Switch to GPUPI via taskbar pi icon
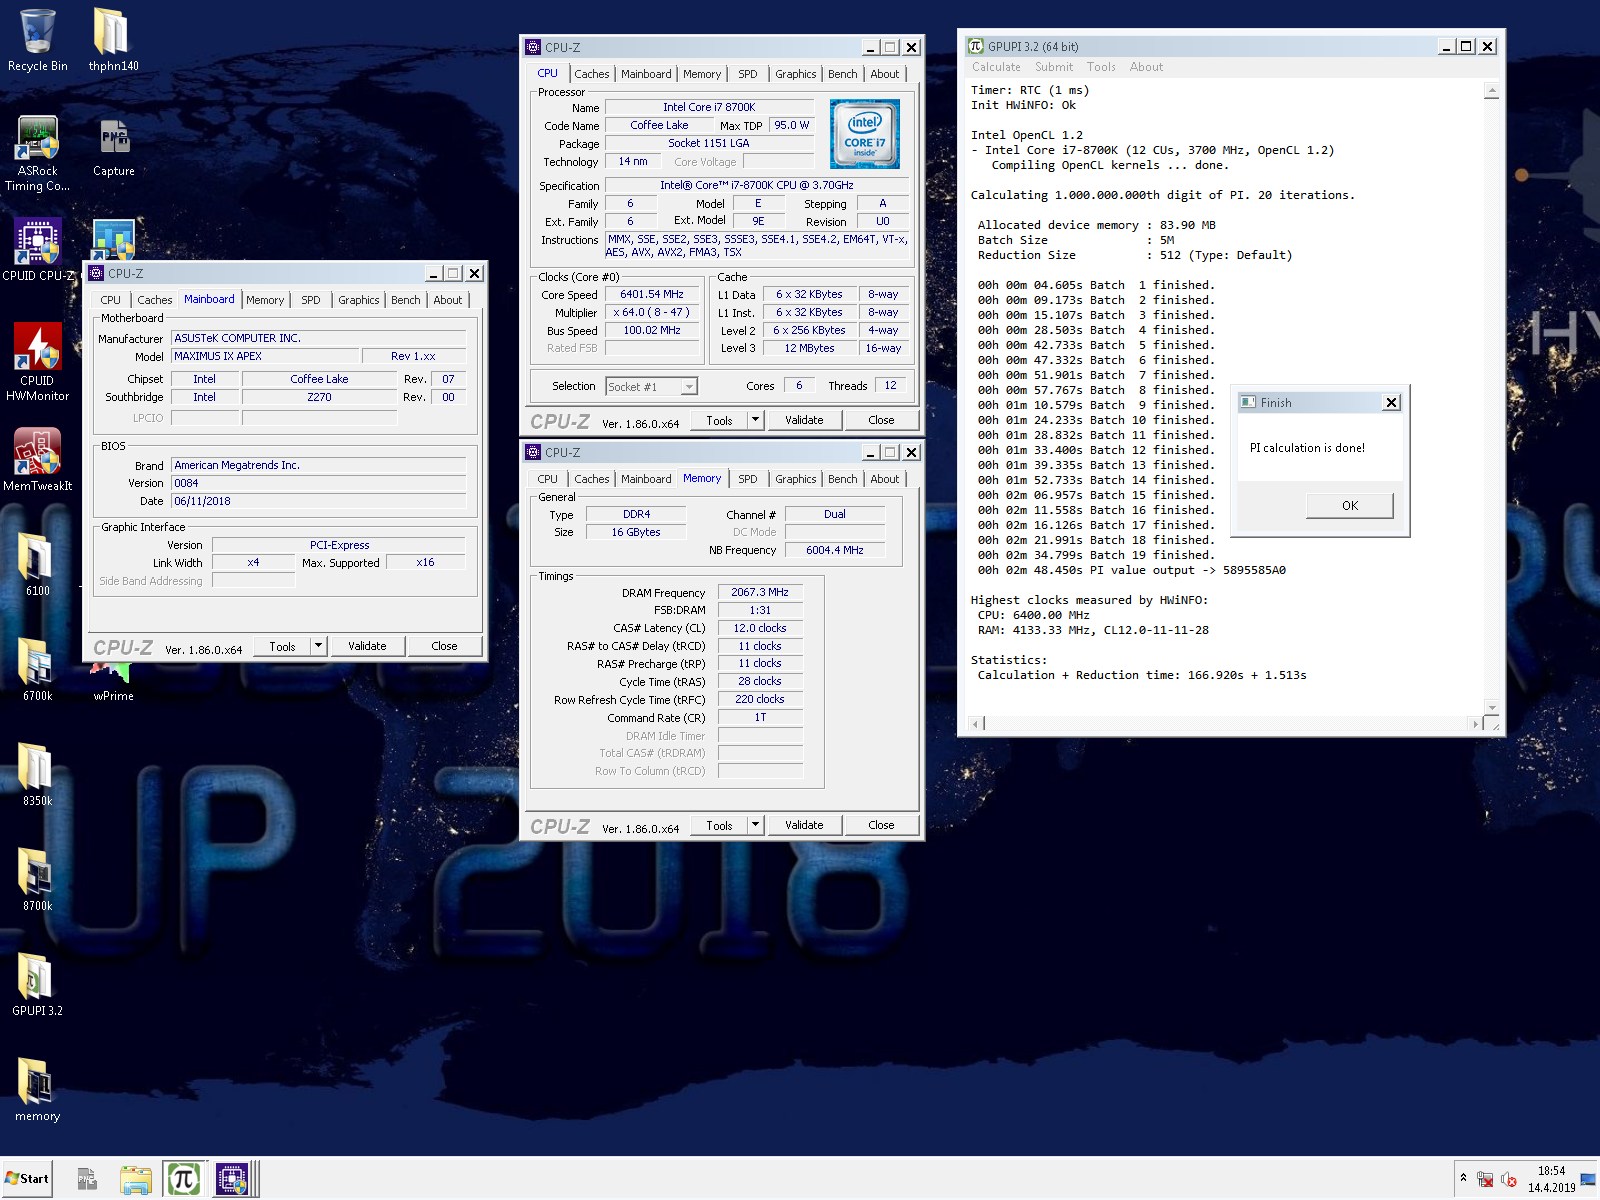The width and height of the screenshot is (1600, 1200). pos(183,1180)
